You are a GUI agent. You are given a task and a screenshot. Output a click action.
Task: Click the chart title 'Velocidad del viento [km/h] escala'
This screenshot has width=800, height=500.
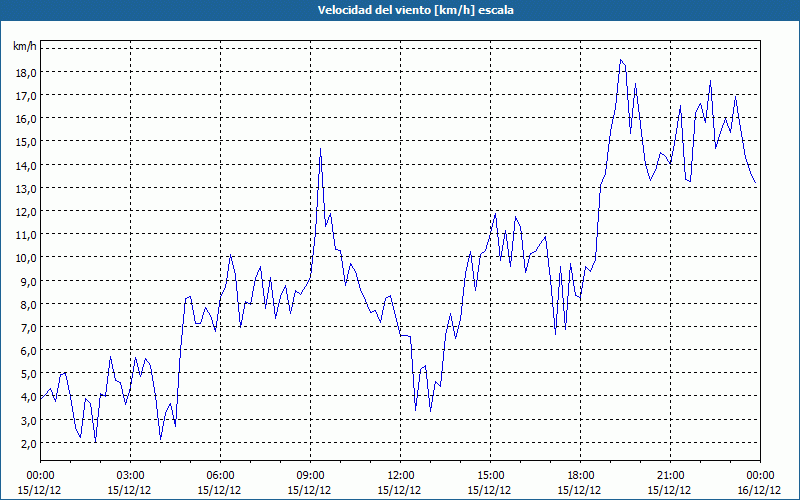pos(415,10)
